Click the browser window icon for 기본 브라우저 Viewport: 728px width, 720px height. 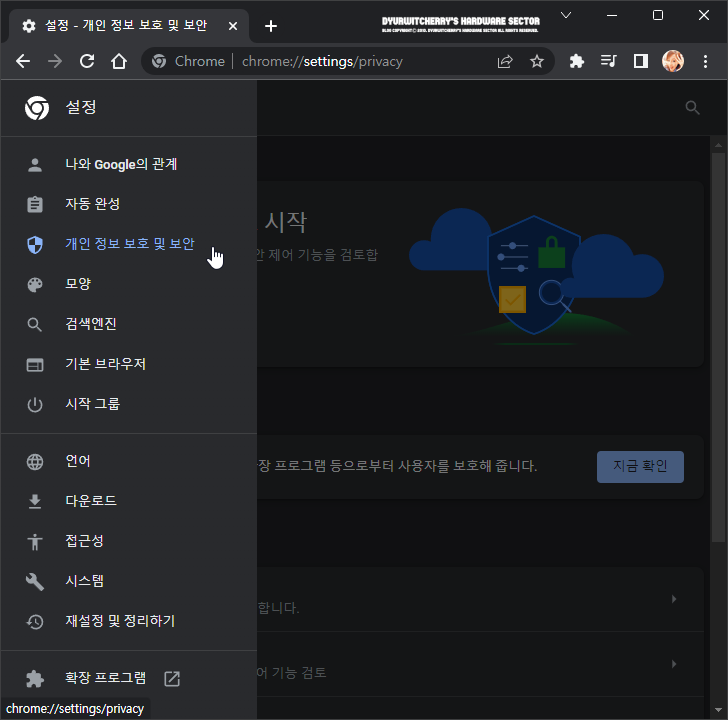(35, 365)
